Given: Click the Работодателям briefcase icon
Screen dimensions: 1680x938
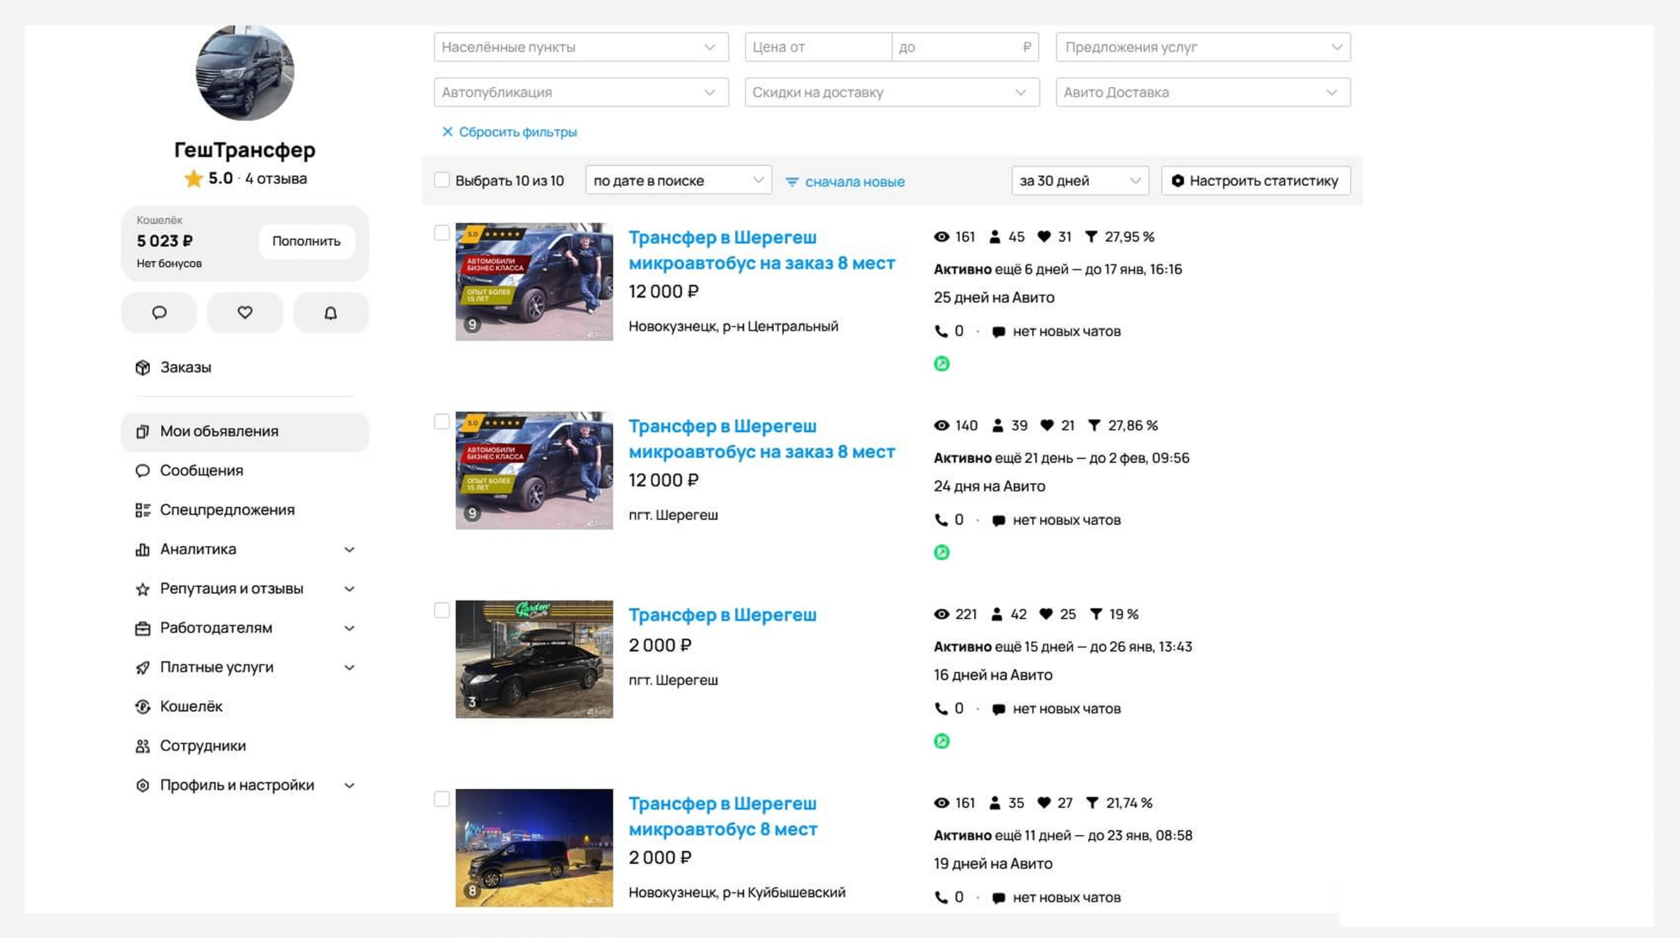Looking at the screenshot, I should (x=142, y=628).
